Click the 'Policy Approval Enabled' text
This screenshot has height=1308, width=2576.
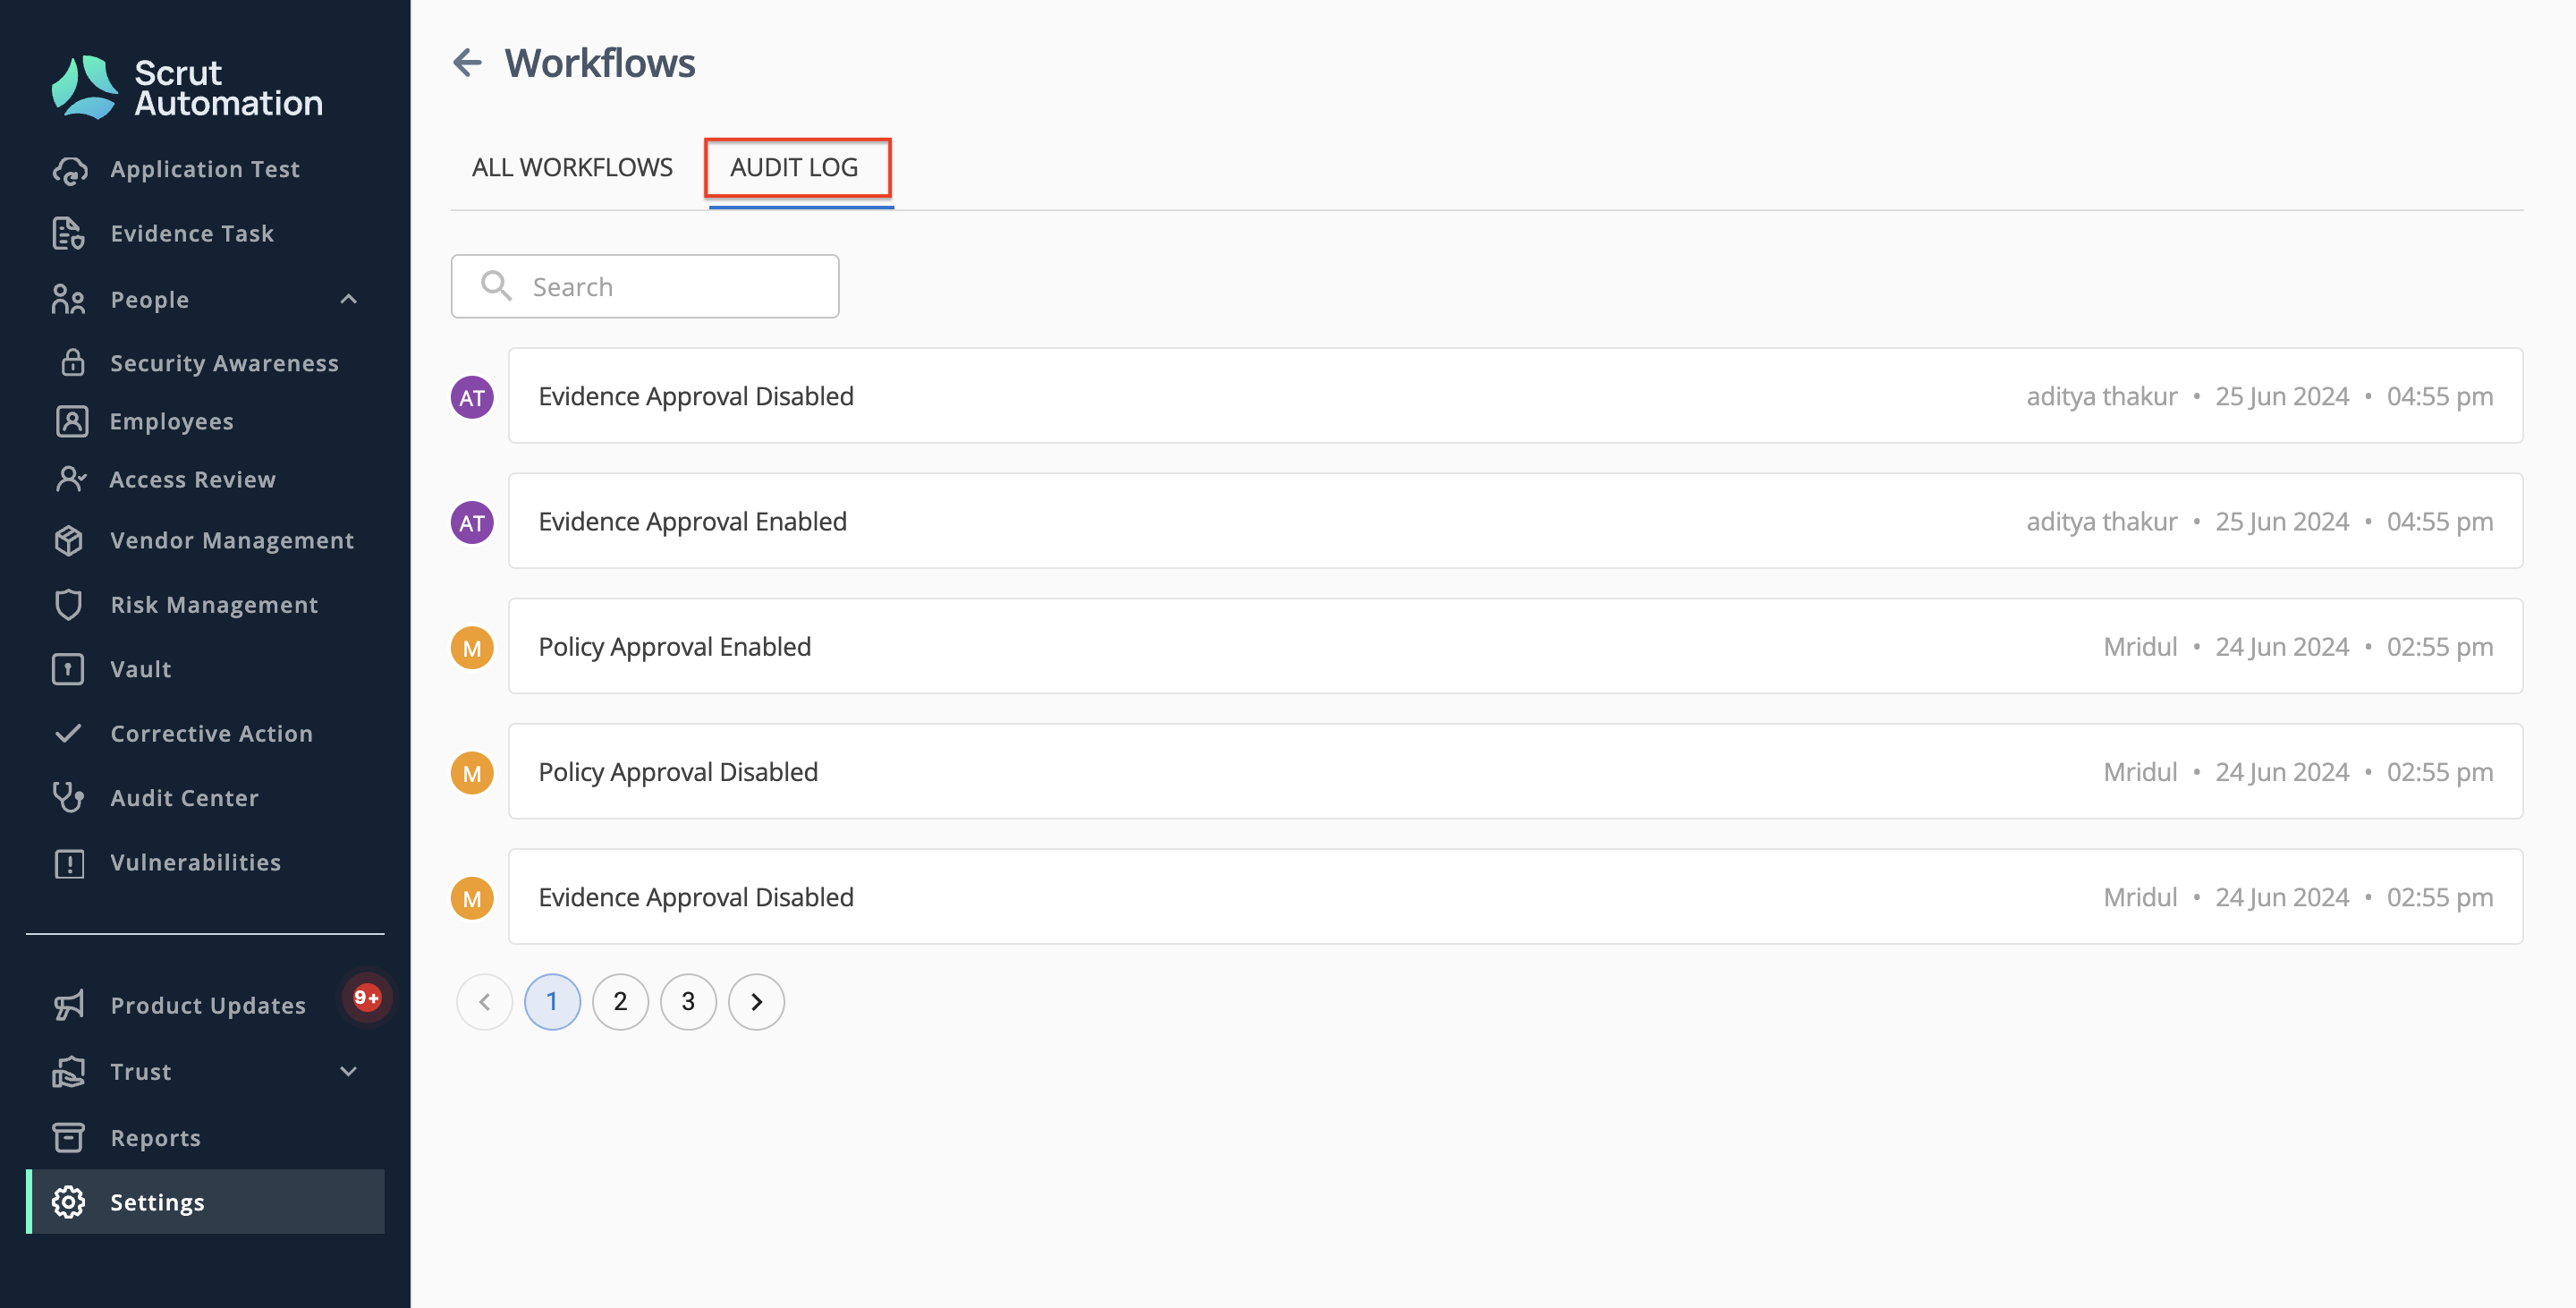(x=675, y=647)
